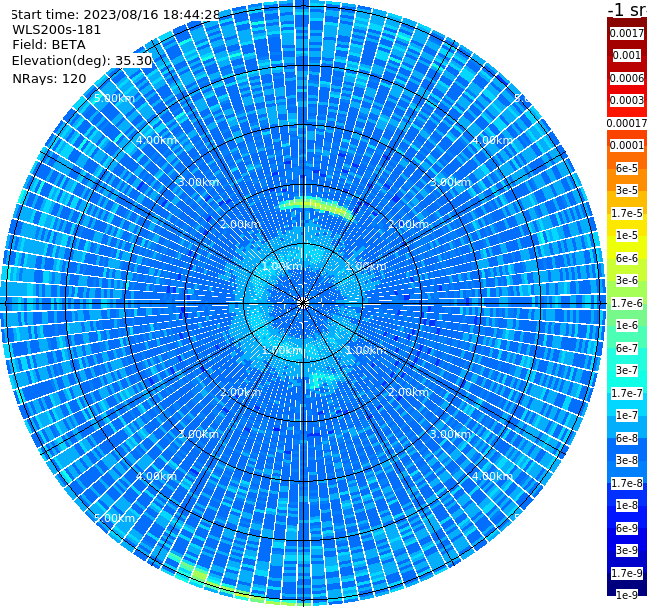Select the 3e-5 colorbar tick
The height and width of the screenshot is (607, 647).
[x=627, y=190]
